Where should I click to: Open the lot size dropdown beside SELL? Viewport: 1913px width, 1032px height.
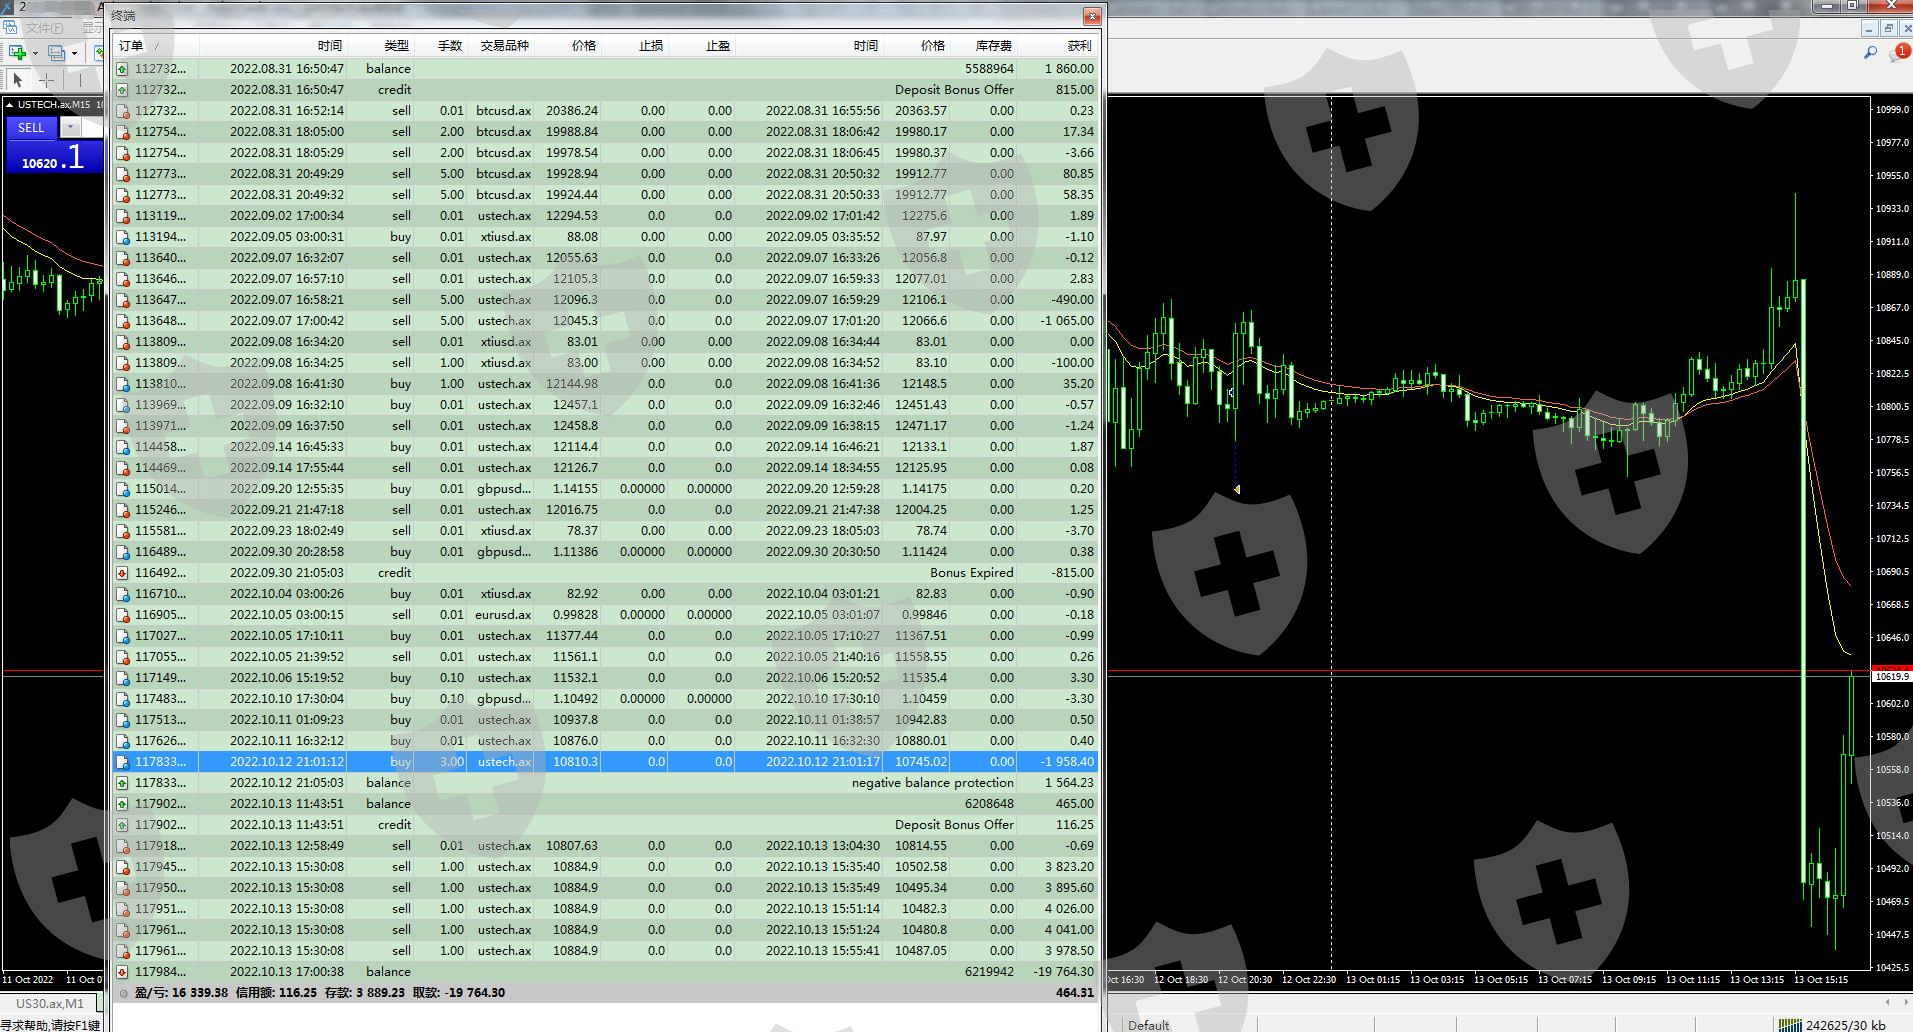[x=70, y=127]
